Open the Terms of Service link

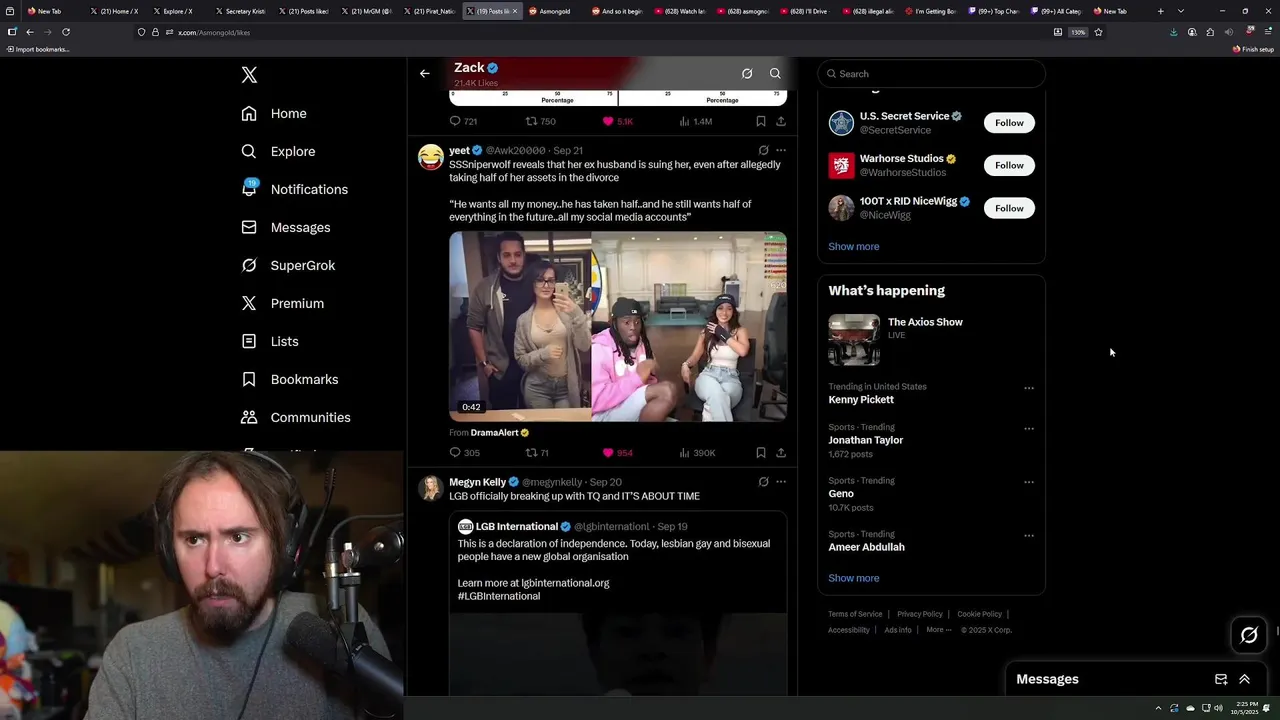[855, 614]
